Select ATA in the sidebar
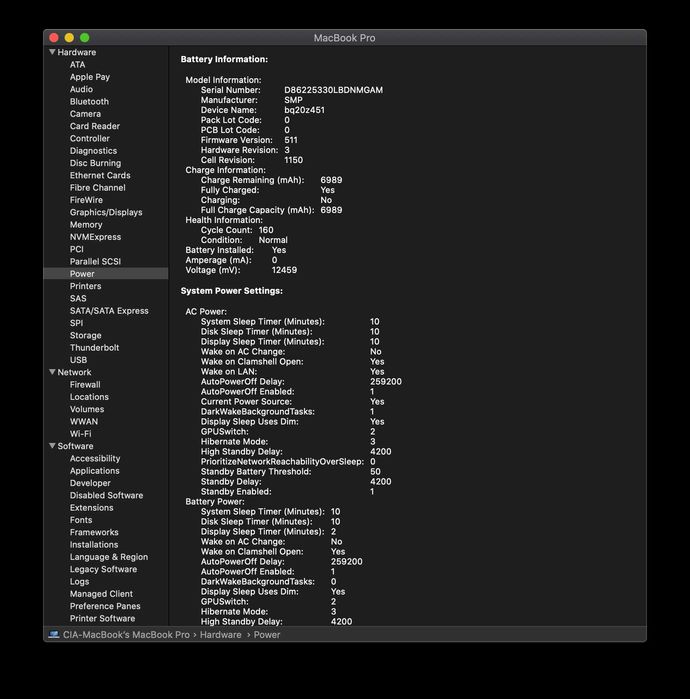The image size is (690, 699). click(78, 65)
